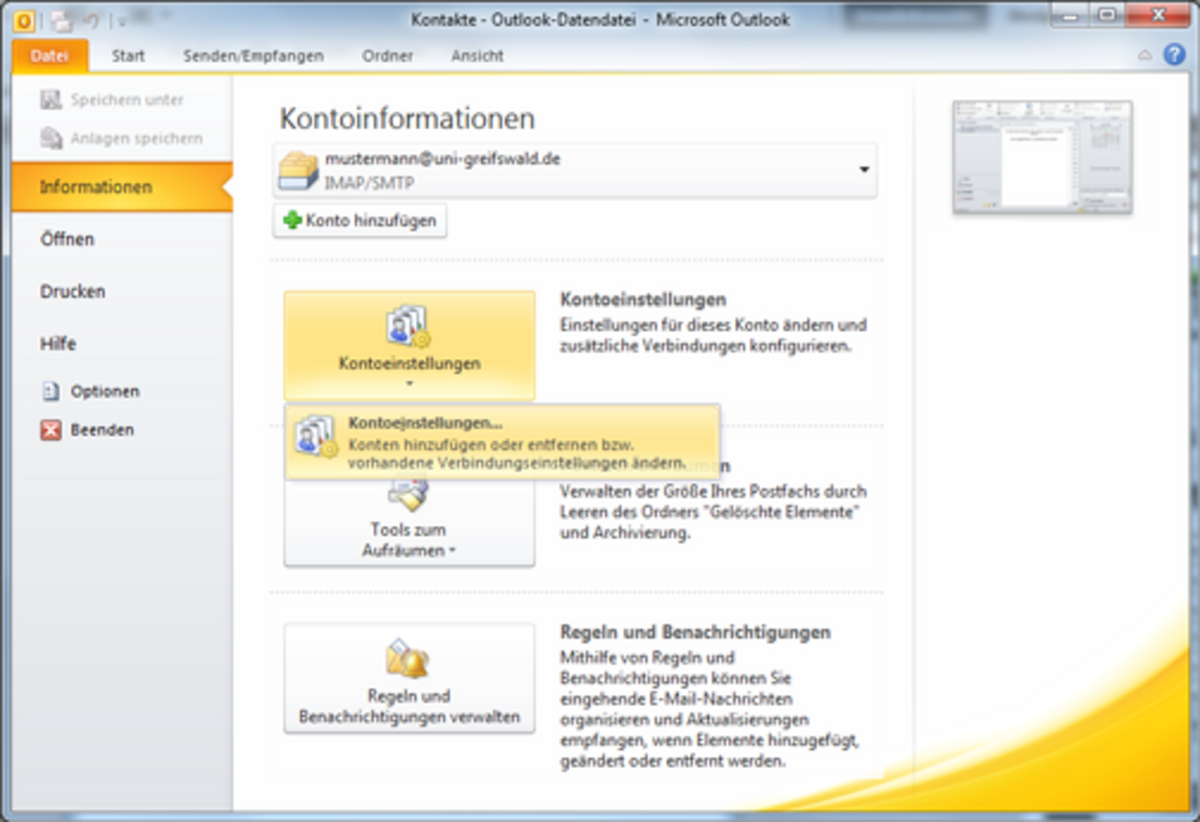Click the green plus Konto hinzufügen icon
Screen dimensions: 1200x822
point(293,221)
